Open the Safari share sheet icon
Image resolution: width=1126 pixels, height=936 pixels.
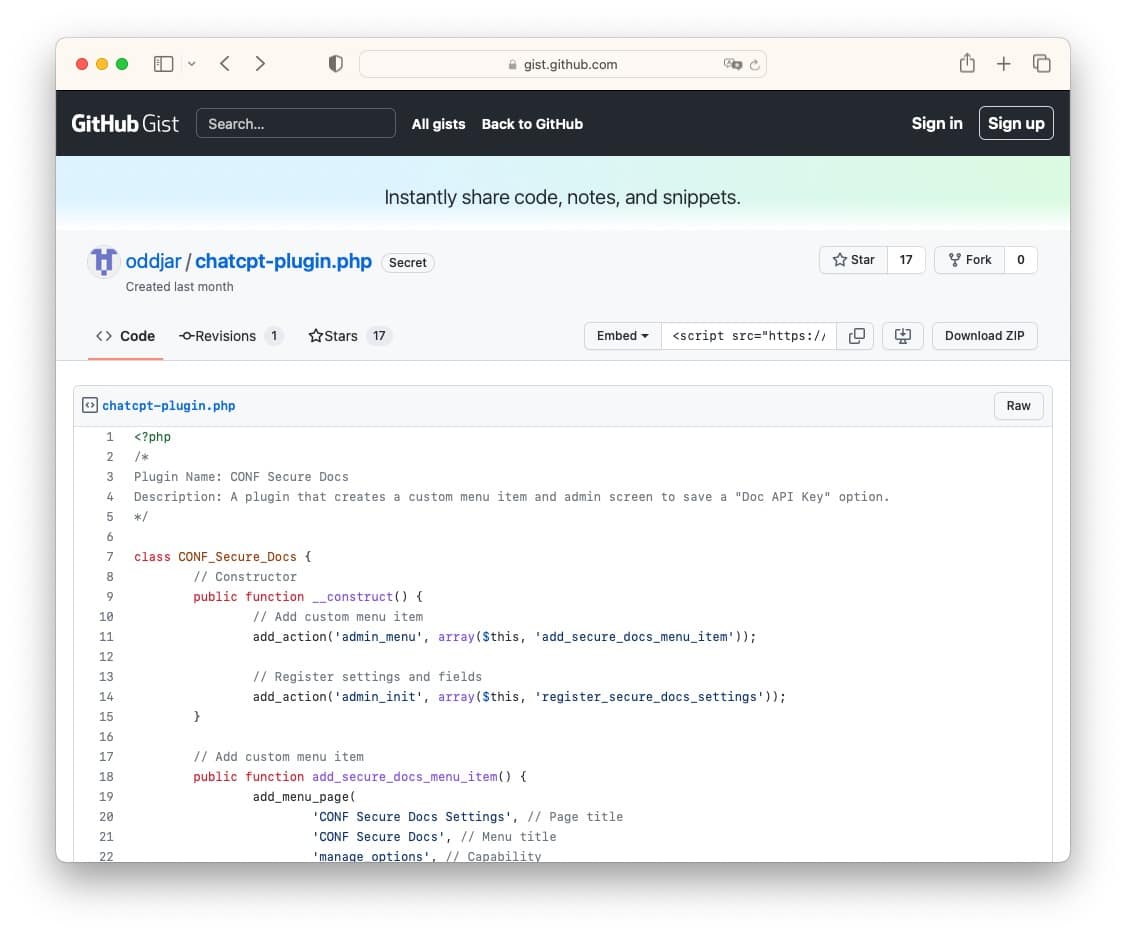tap(967, 63)
